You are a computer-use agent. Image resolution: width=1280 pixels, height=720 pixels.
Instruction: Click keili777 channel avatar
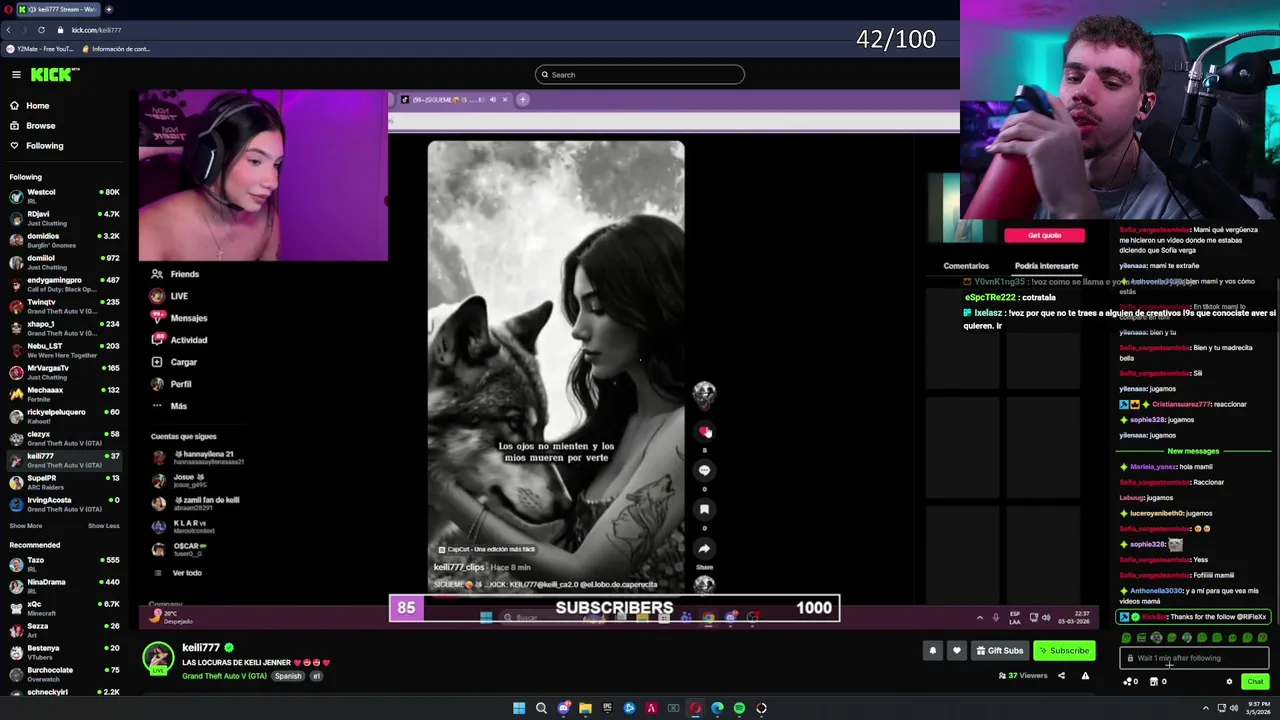(x=158, y=658)
